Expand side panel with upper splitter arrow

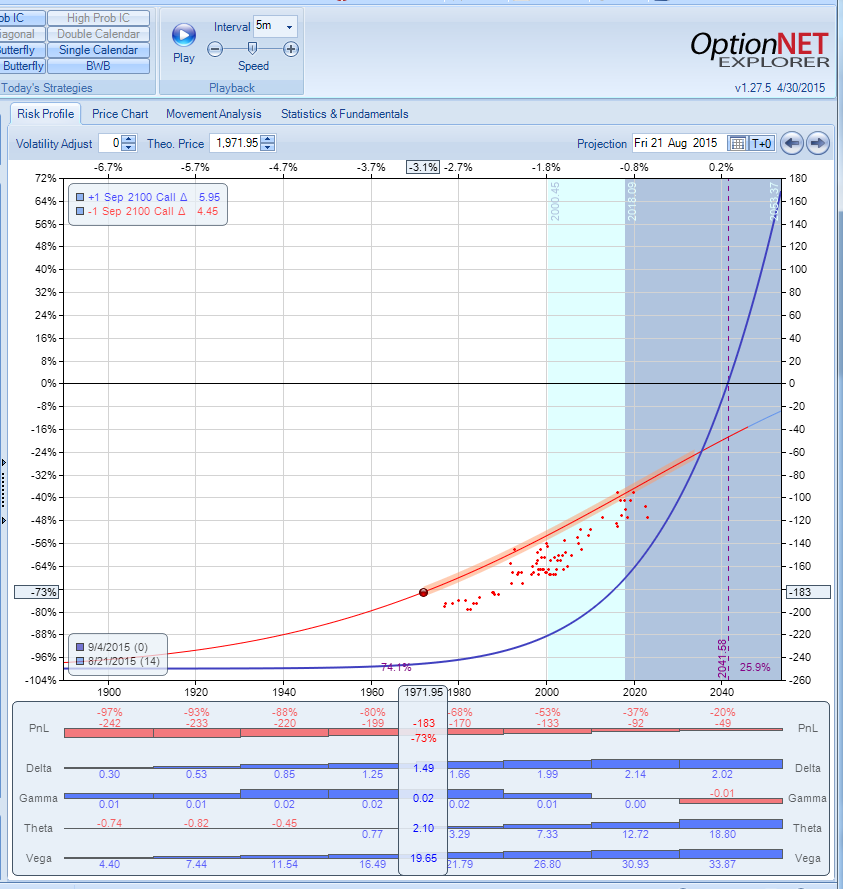point(4,463)
